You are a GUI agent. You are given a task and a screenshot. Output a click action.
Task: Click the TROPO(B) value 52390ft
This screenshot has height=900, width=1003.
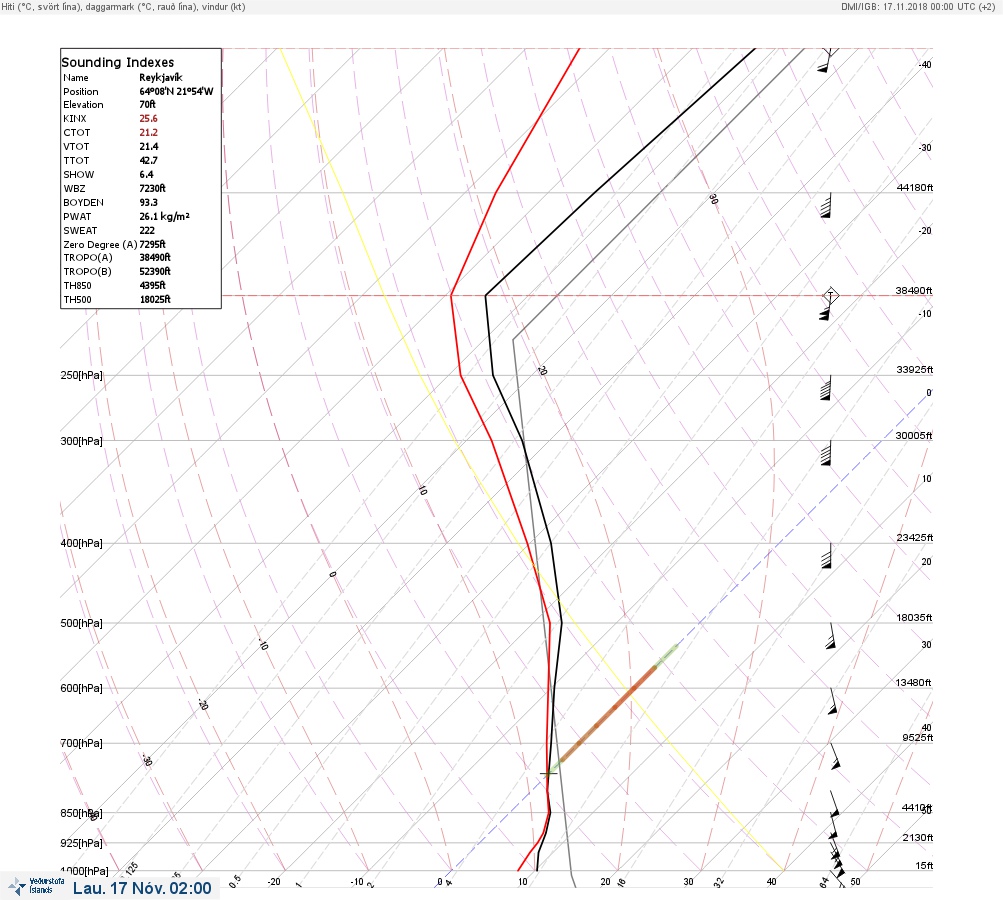click(155, 271)
